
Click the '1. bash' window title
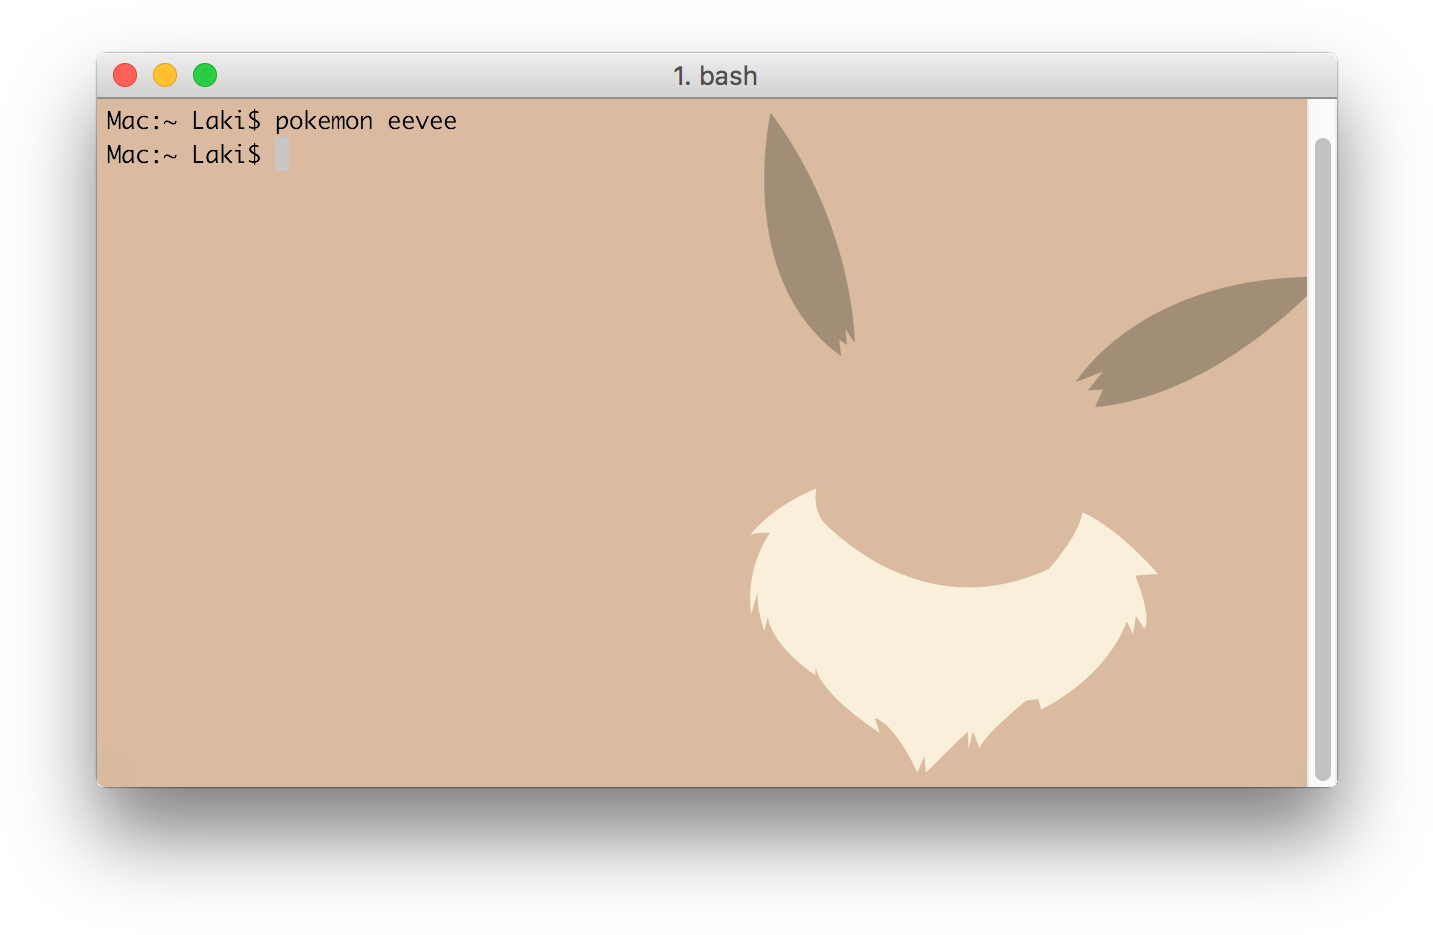click(715, 76)
